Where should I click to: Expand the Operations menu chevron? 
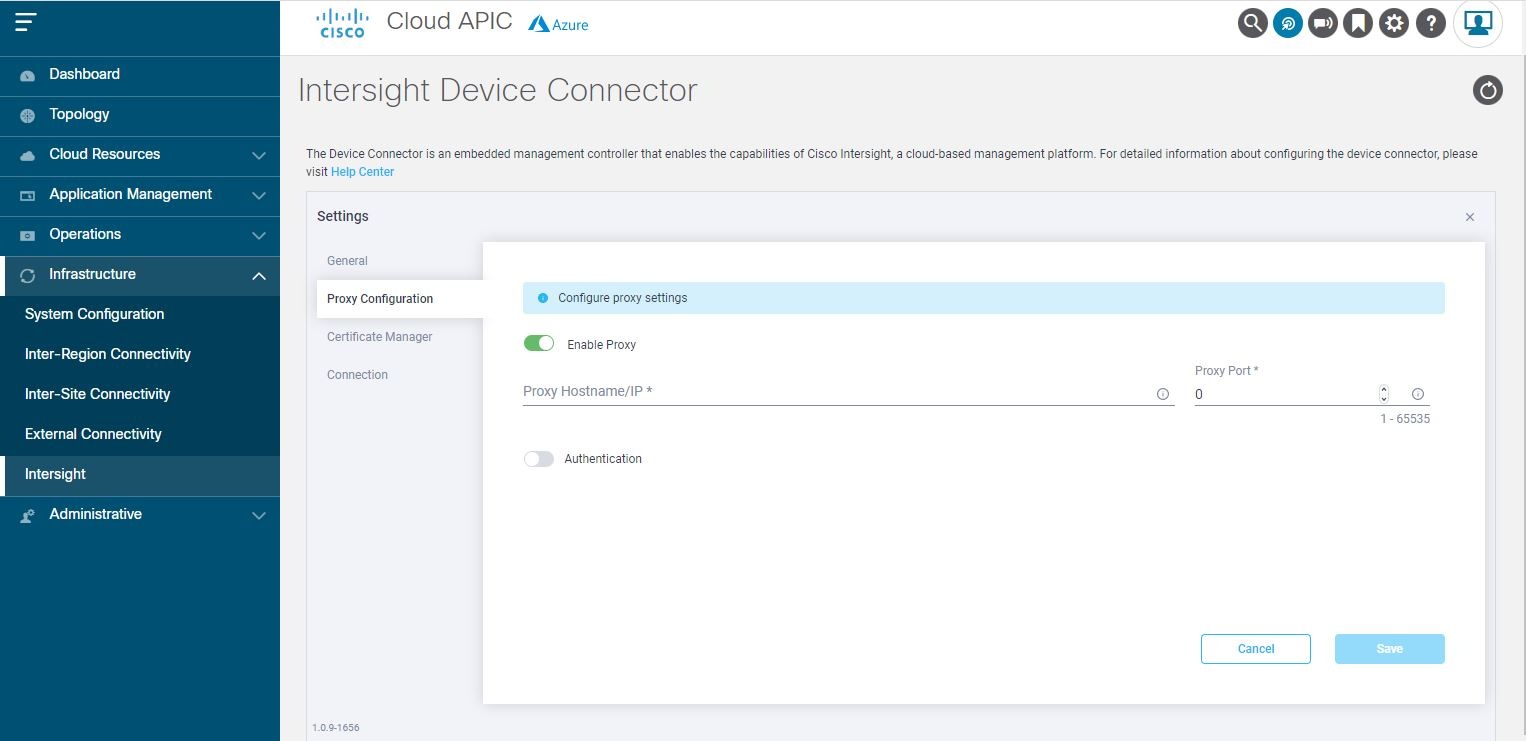[x=259, y=236]
